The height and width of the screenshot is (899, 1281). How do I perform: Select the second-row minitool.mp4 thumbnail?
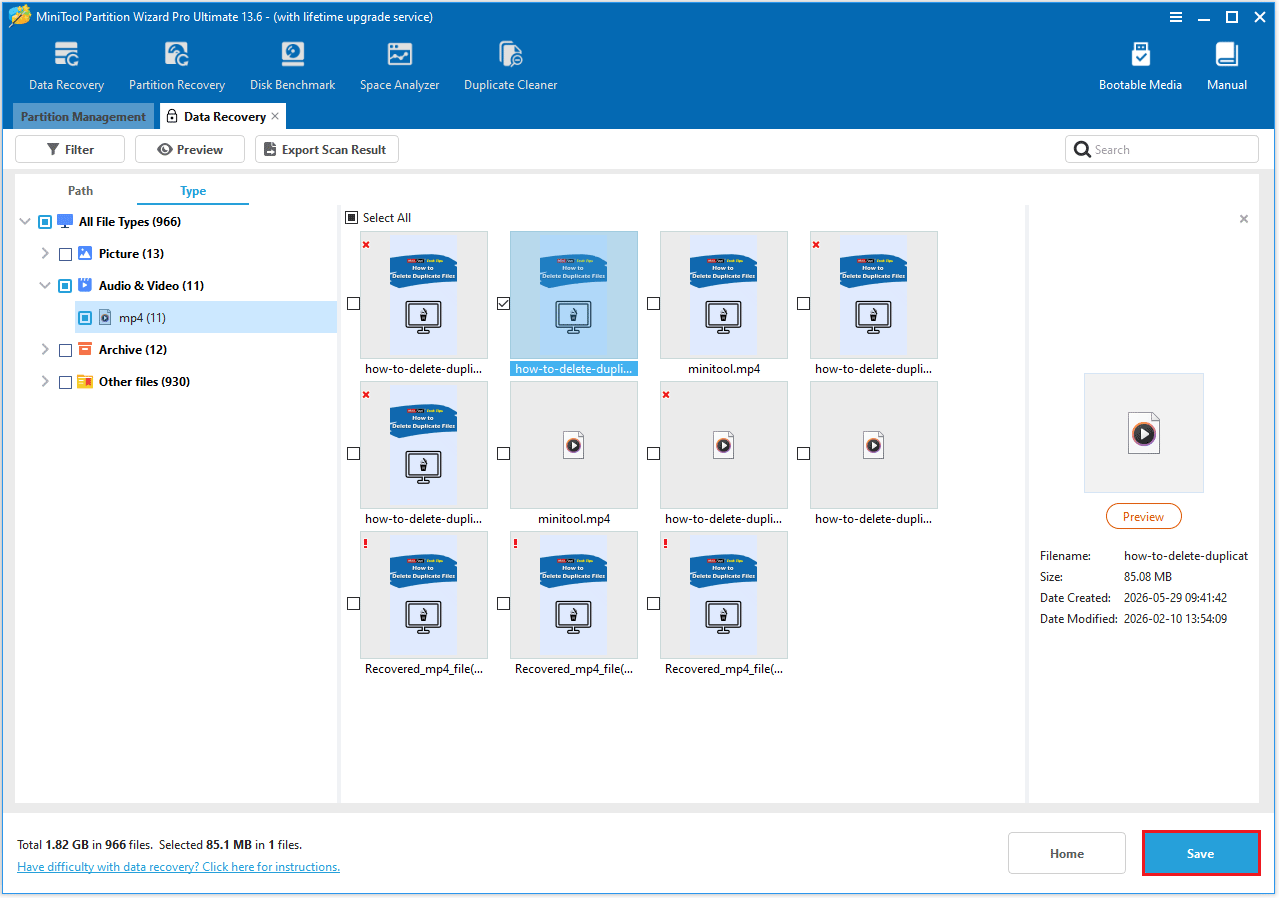574,445
